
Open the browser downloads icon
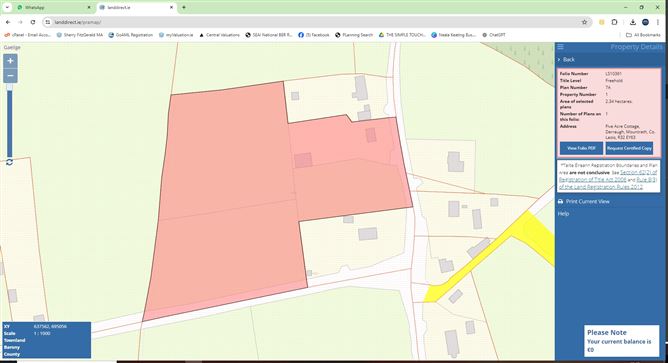(x=633, y=22)
